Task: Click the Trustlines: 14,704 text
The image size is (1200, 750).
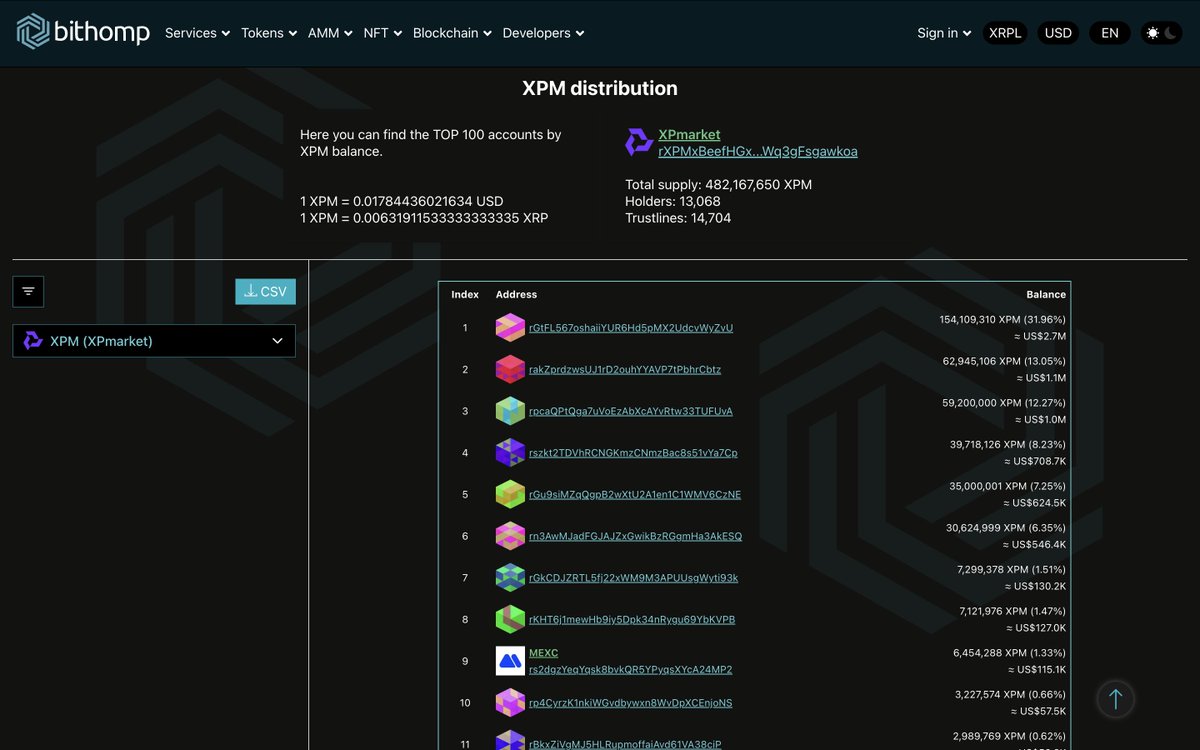Action: 678,217
